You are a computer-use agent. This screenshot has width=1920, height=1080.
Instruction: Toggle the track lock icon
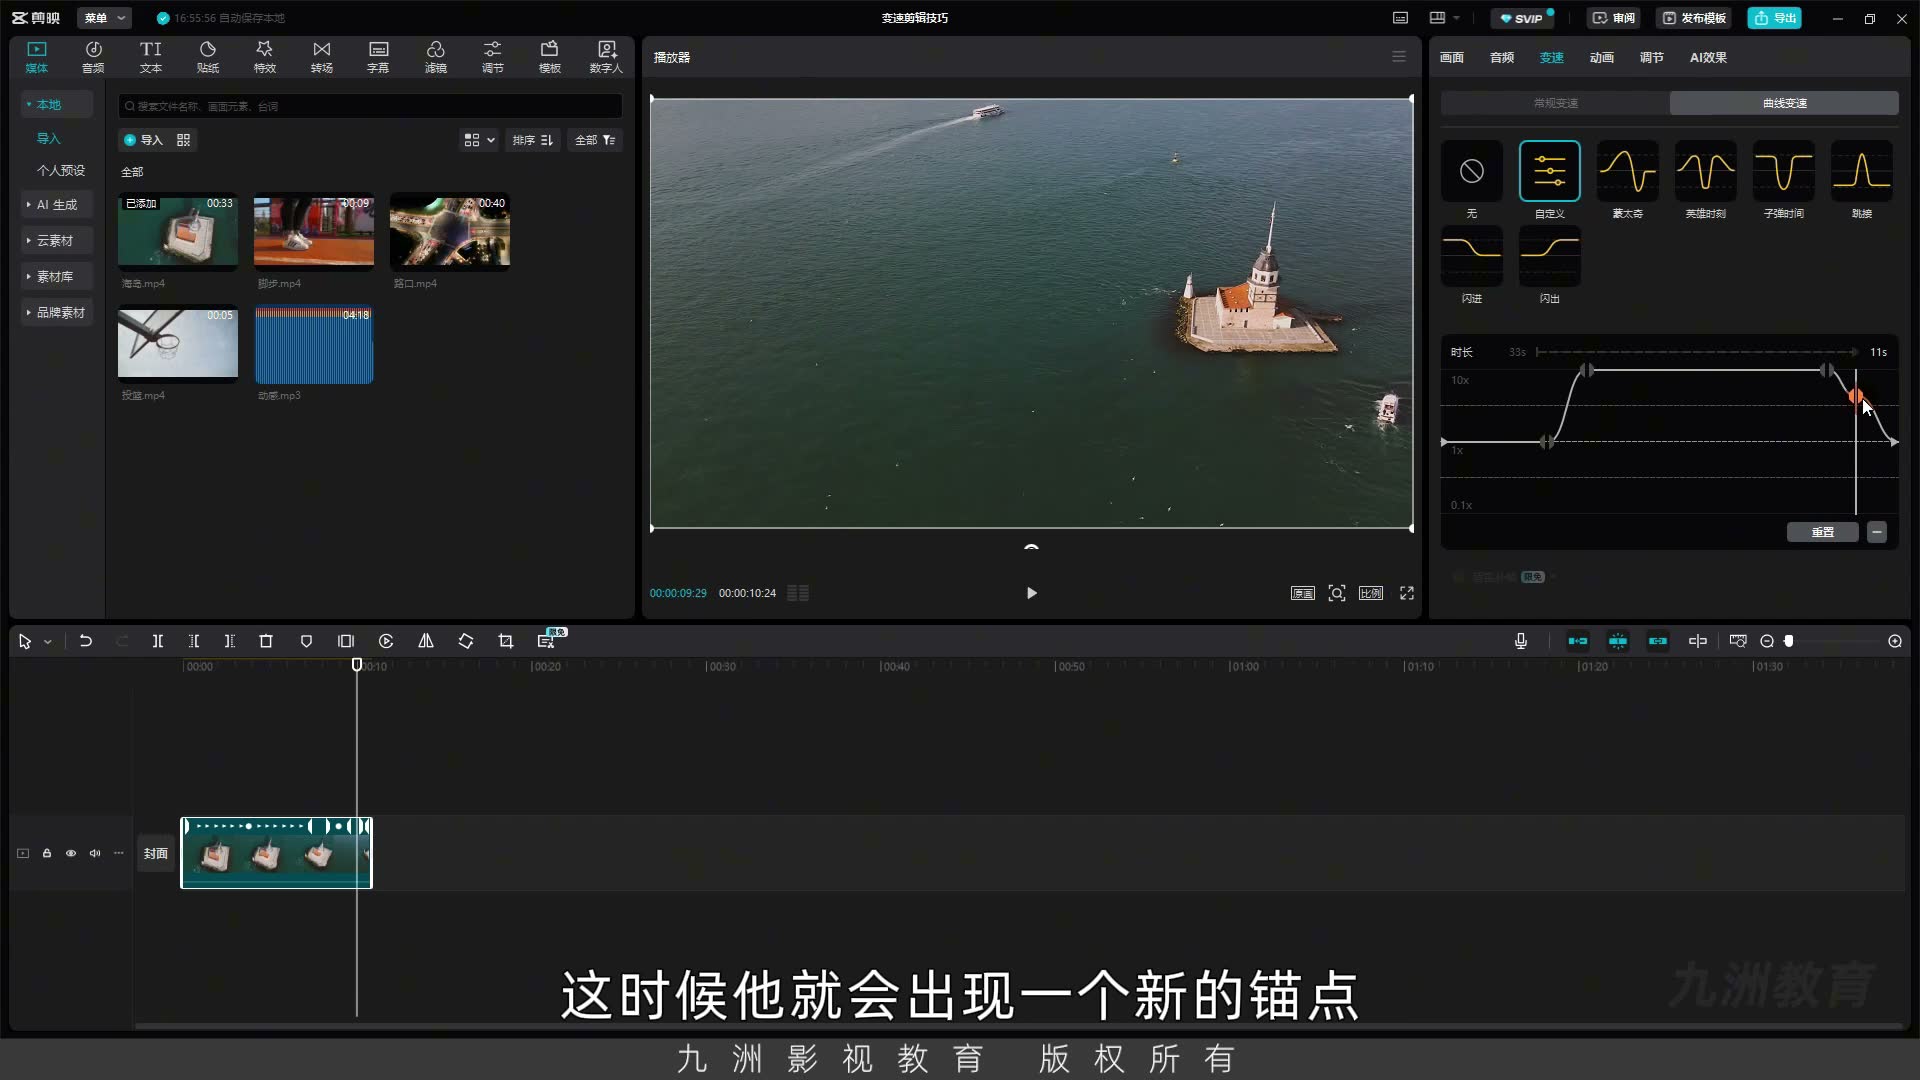47,853
